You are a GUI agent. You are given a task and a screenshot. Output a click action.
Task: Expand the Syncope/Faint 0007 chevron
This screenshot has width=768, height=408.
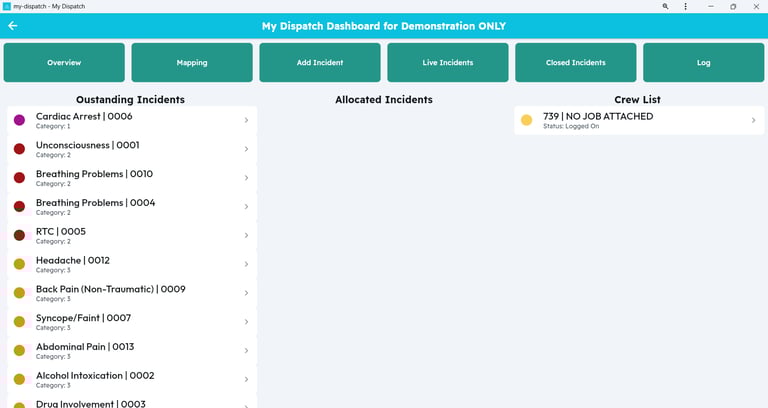246,322
